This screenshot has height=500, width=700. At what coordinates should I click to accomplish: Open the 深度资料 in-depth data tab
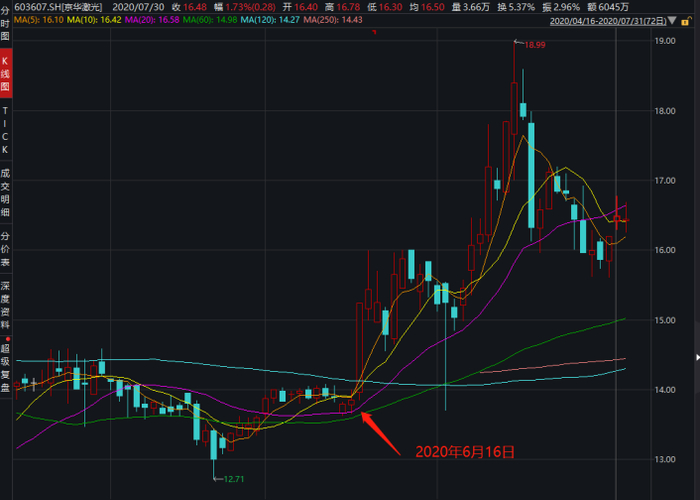[5, 305]
